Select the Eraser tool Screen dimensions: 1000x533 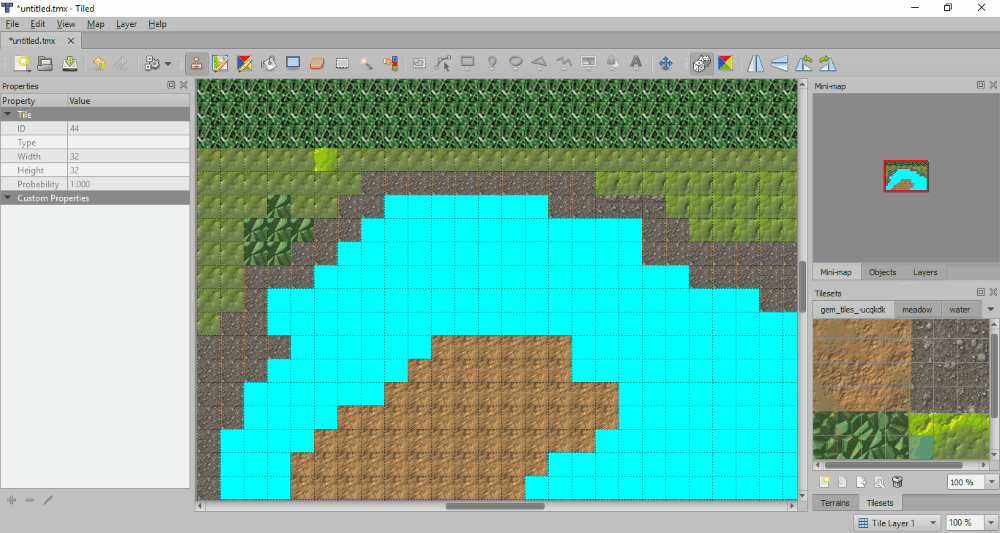[318, 63]
